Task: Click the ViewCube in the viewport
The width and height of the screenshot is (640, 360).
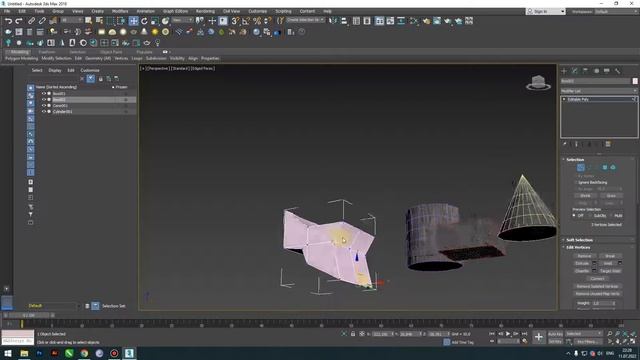Action: pyautogui.click(x=538, y=82)
